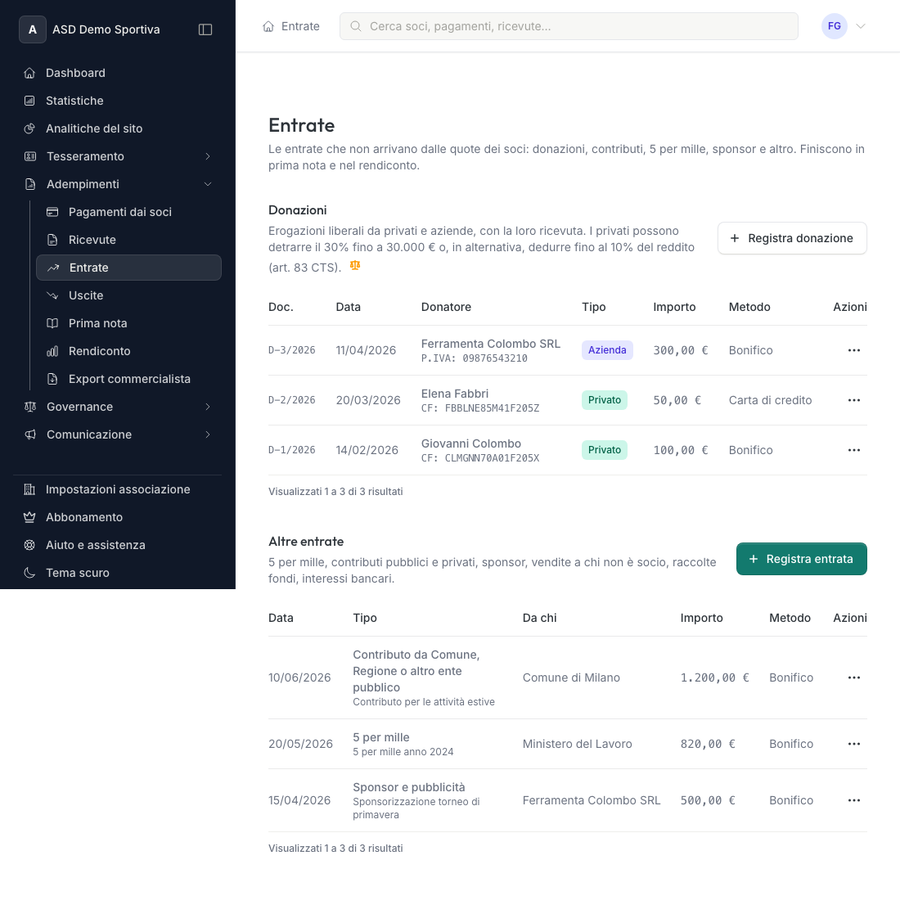
Task: Click the Rendiconto bar chart icon
Action: pos(52,351)
